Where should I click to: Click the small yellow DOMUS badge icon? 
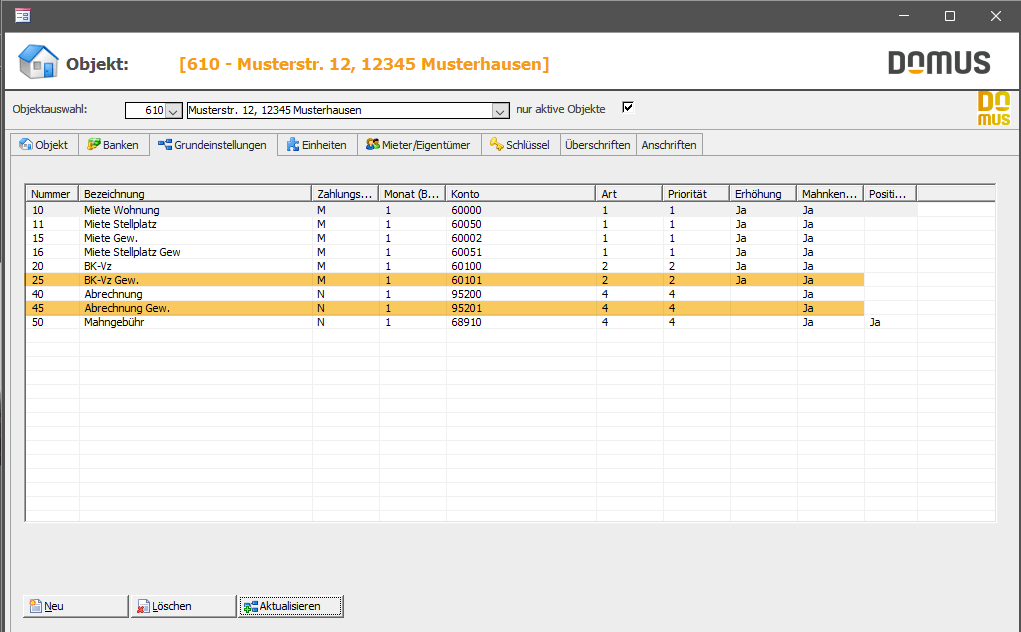click(994, 108)
